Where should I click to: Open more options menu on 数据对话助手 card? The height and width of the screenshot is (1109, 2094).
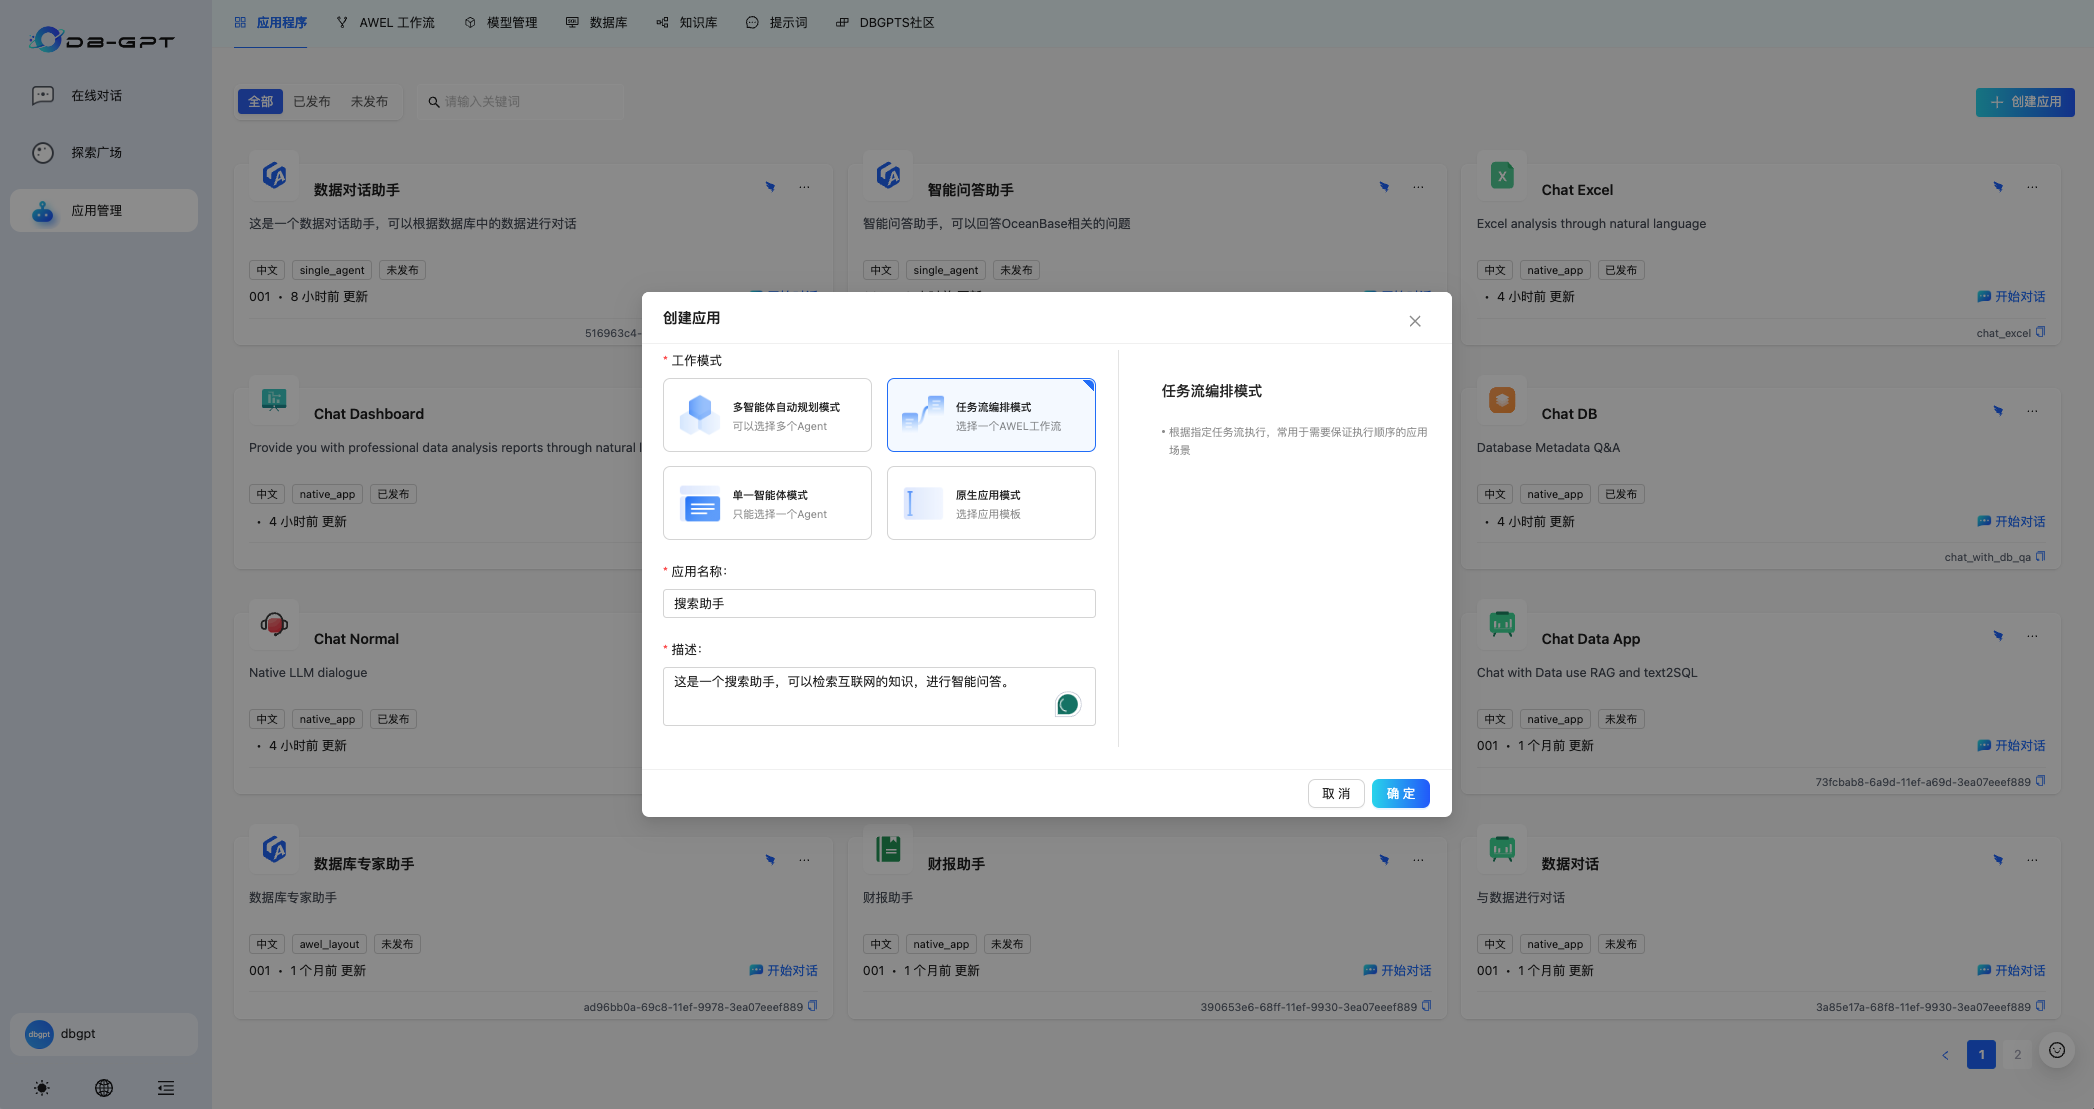805,186
